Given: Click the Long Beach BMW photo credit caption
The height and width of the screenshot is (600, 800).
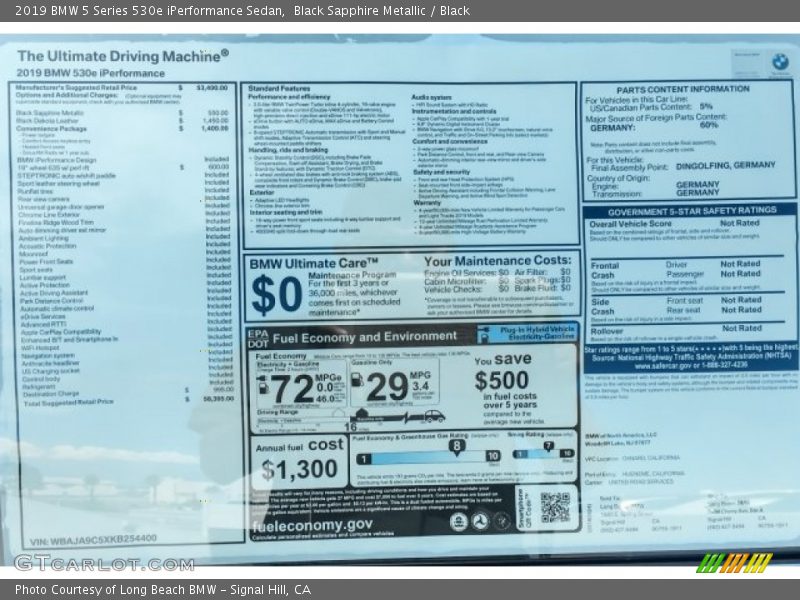Looking at the screenshot, I should tap(163, 589).
